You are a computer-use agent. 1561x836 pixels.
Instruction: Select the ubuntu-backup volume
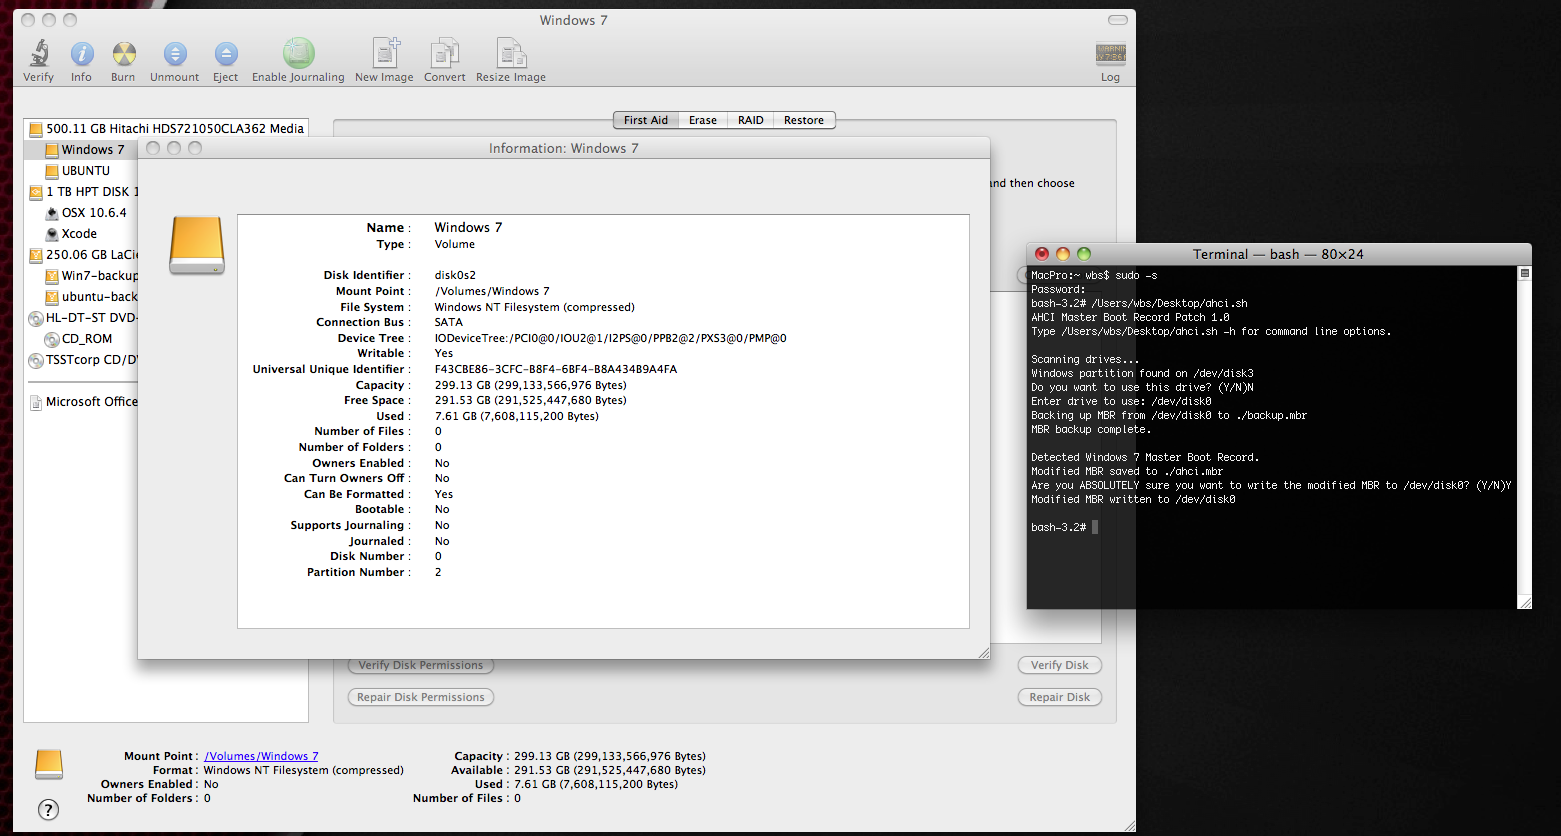coord(81,297)
